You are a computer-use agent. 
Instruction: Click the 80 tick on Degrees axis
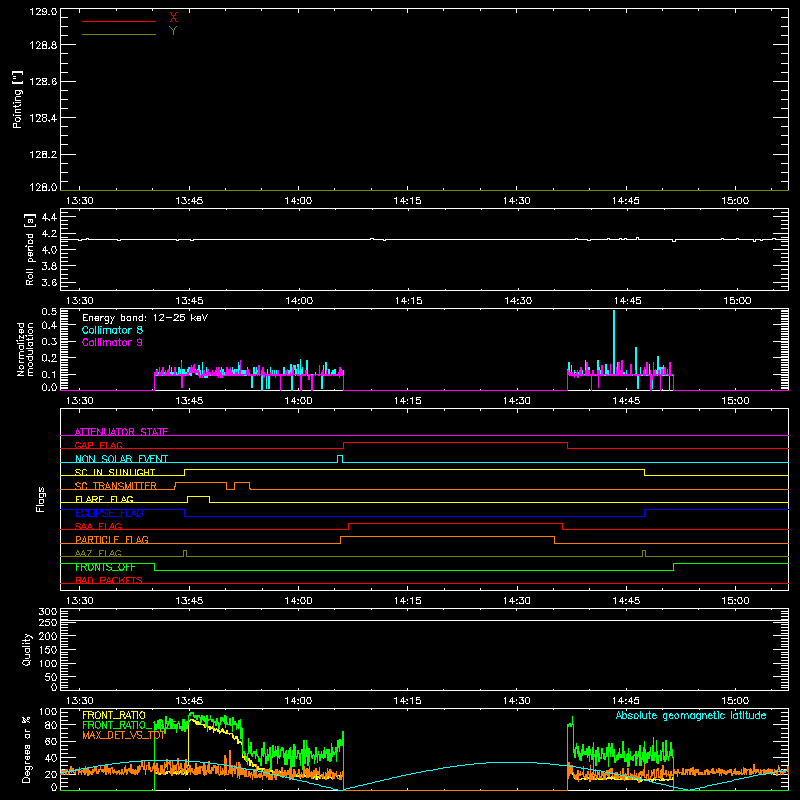pyautogui.click(x=51, y=725)
